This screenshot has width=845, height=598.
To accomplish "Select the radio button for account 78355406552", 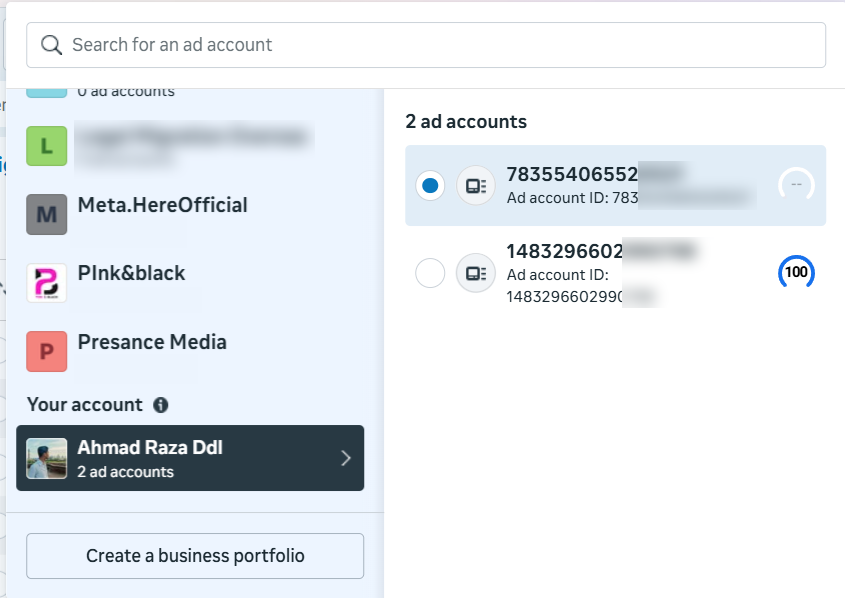I will click(430, 186).
